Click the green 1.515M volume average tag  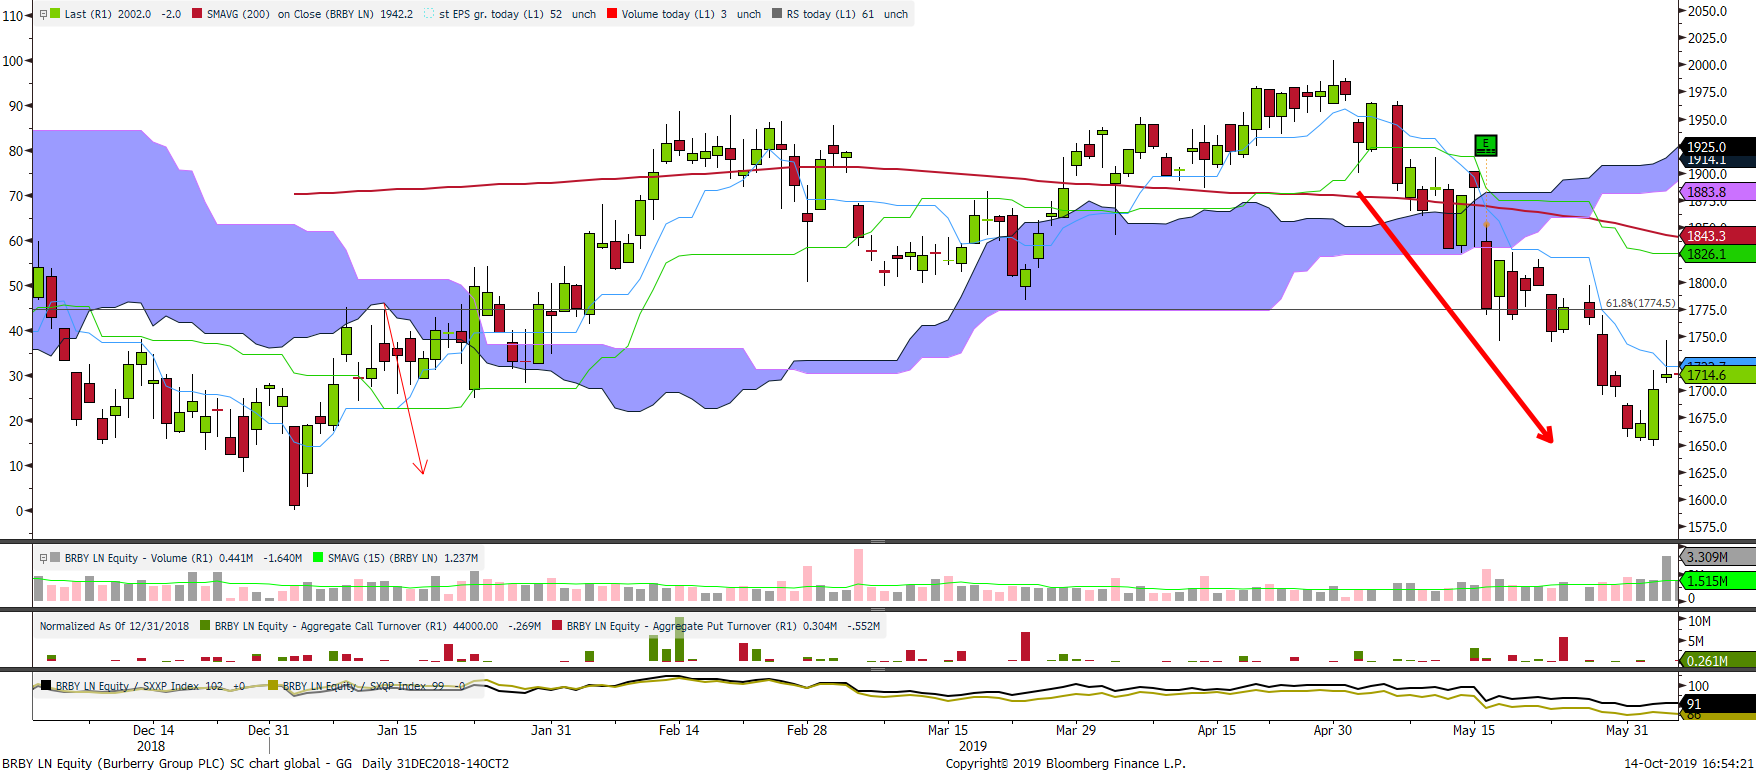click(x=1718, y=581)
